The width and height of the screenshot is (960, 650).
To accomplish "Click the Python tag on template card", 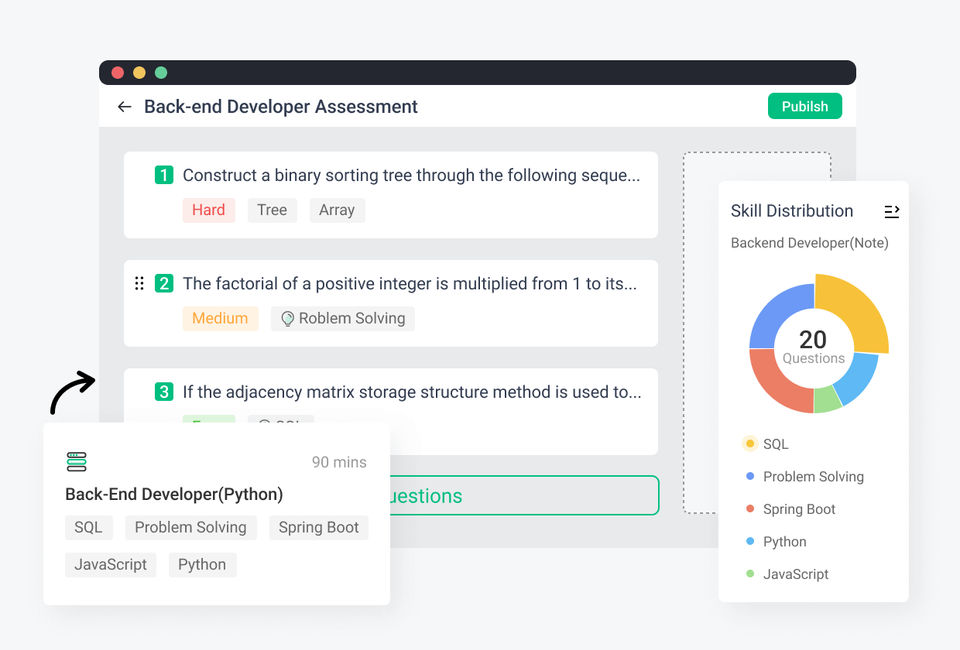I will point(202,565).
